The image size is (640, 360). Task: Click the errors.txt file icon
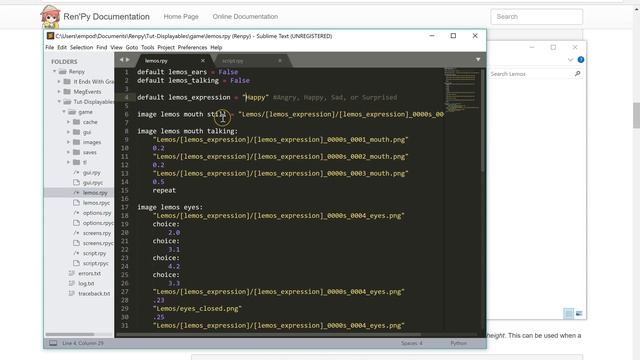(x=71, y=273)
